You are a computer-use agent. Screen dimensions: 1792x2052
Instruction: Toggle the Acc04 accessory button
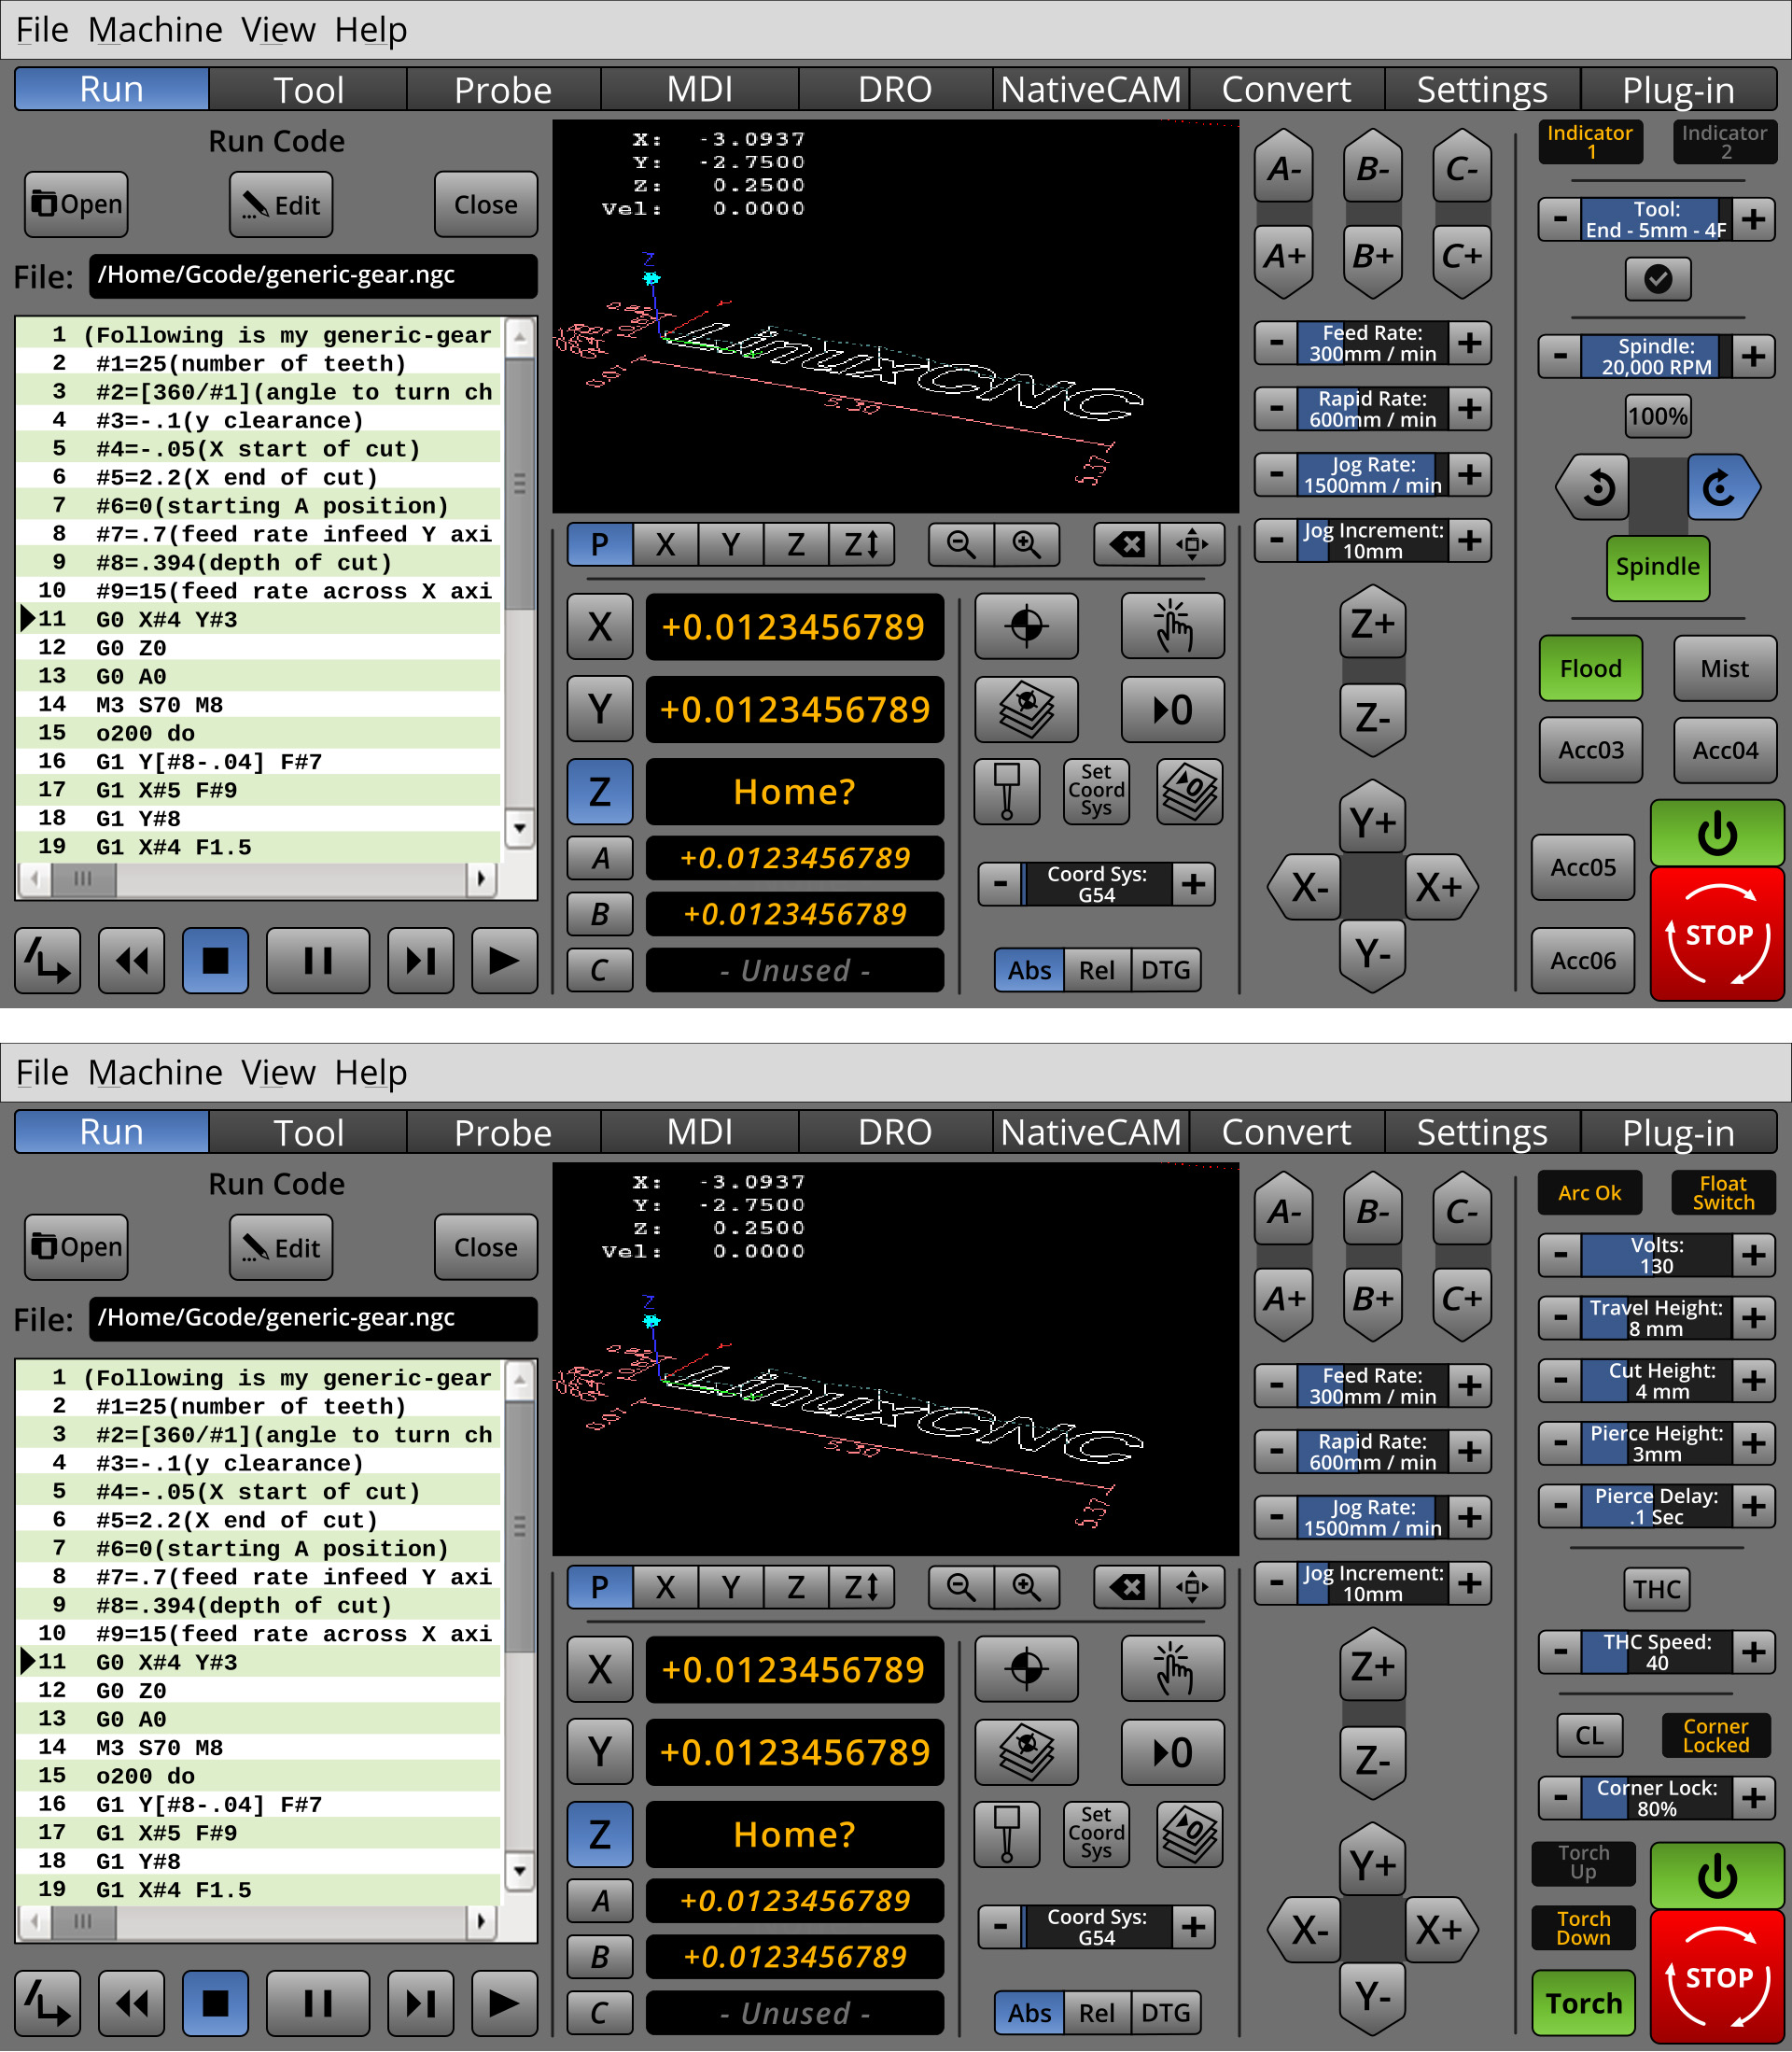point(1724,750)
